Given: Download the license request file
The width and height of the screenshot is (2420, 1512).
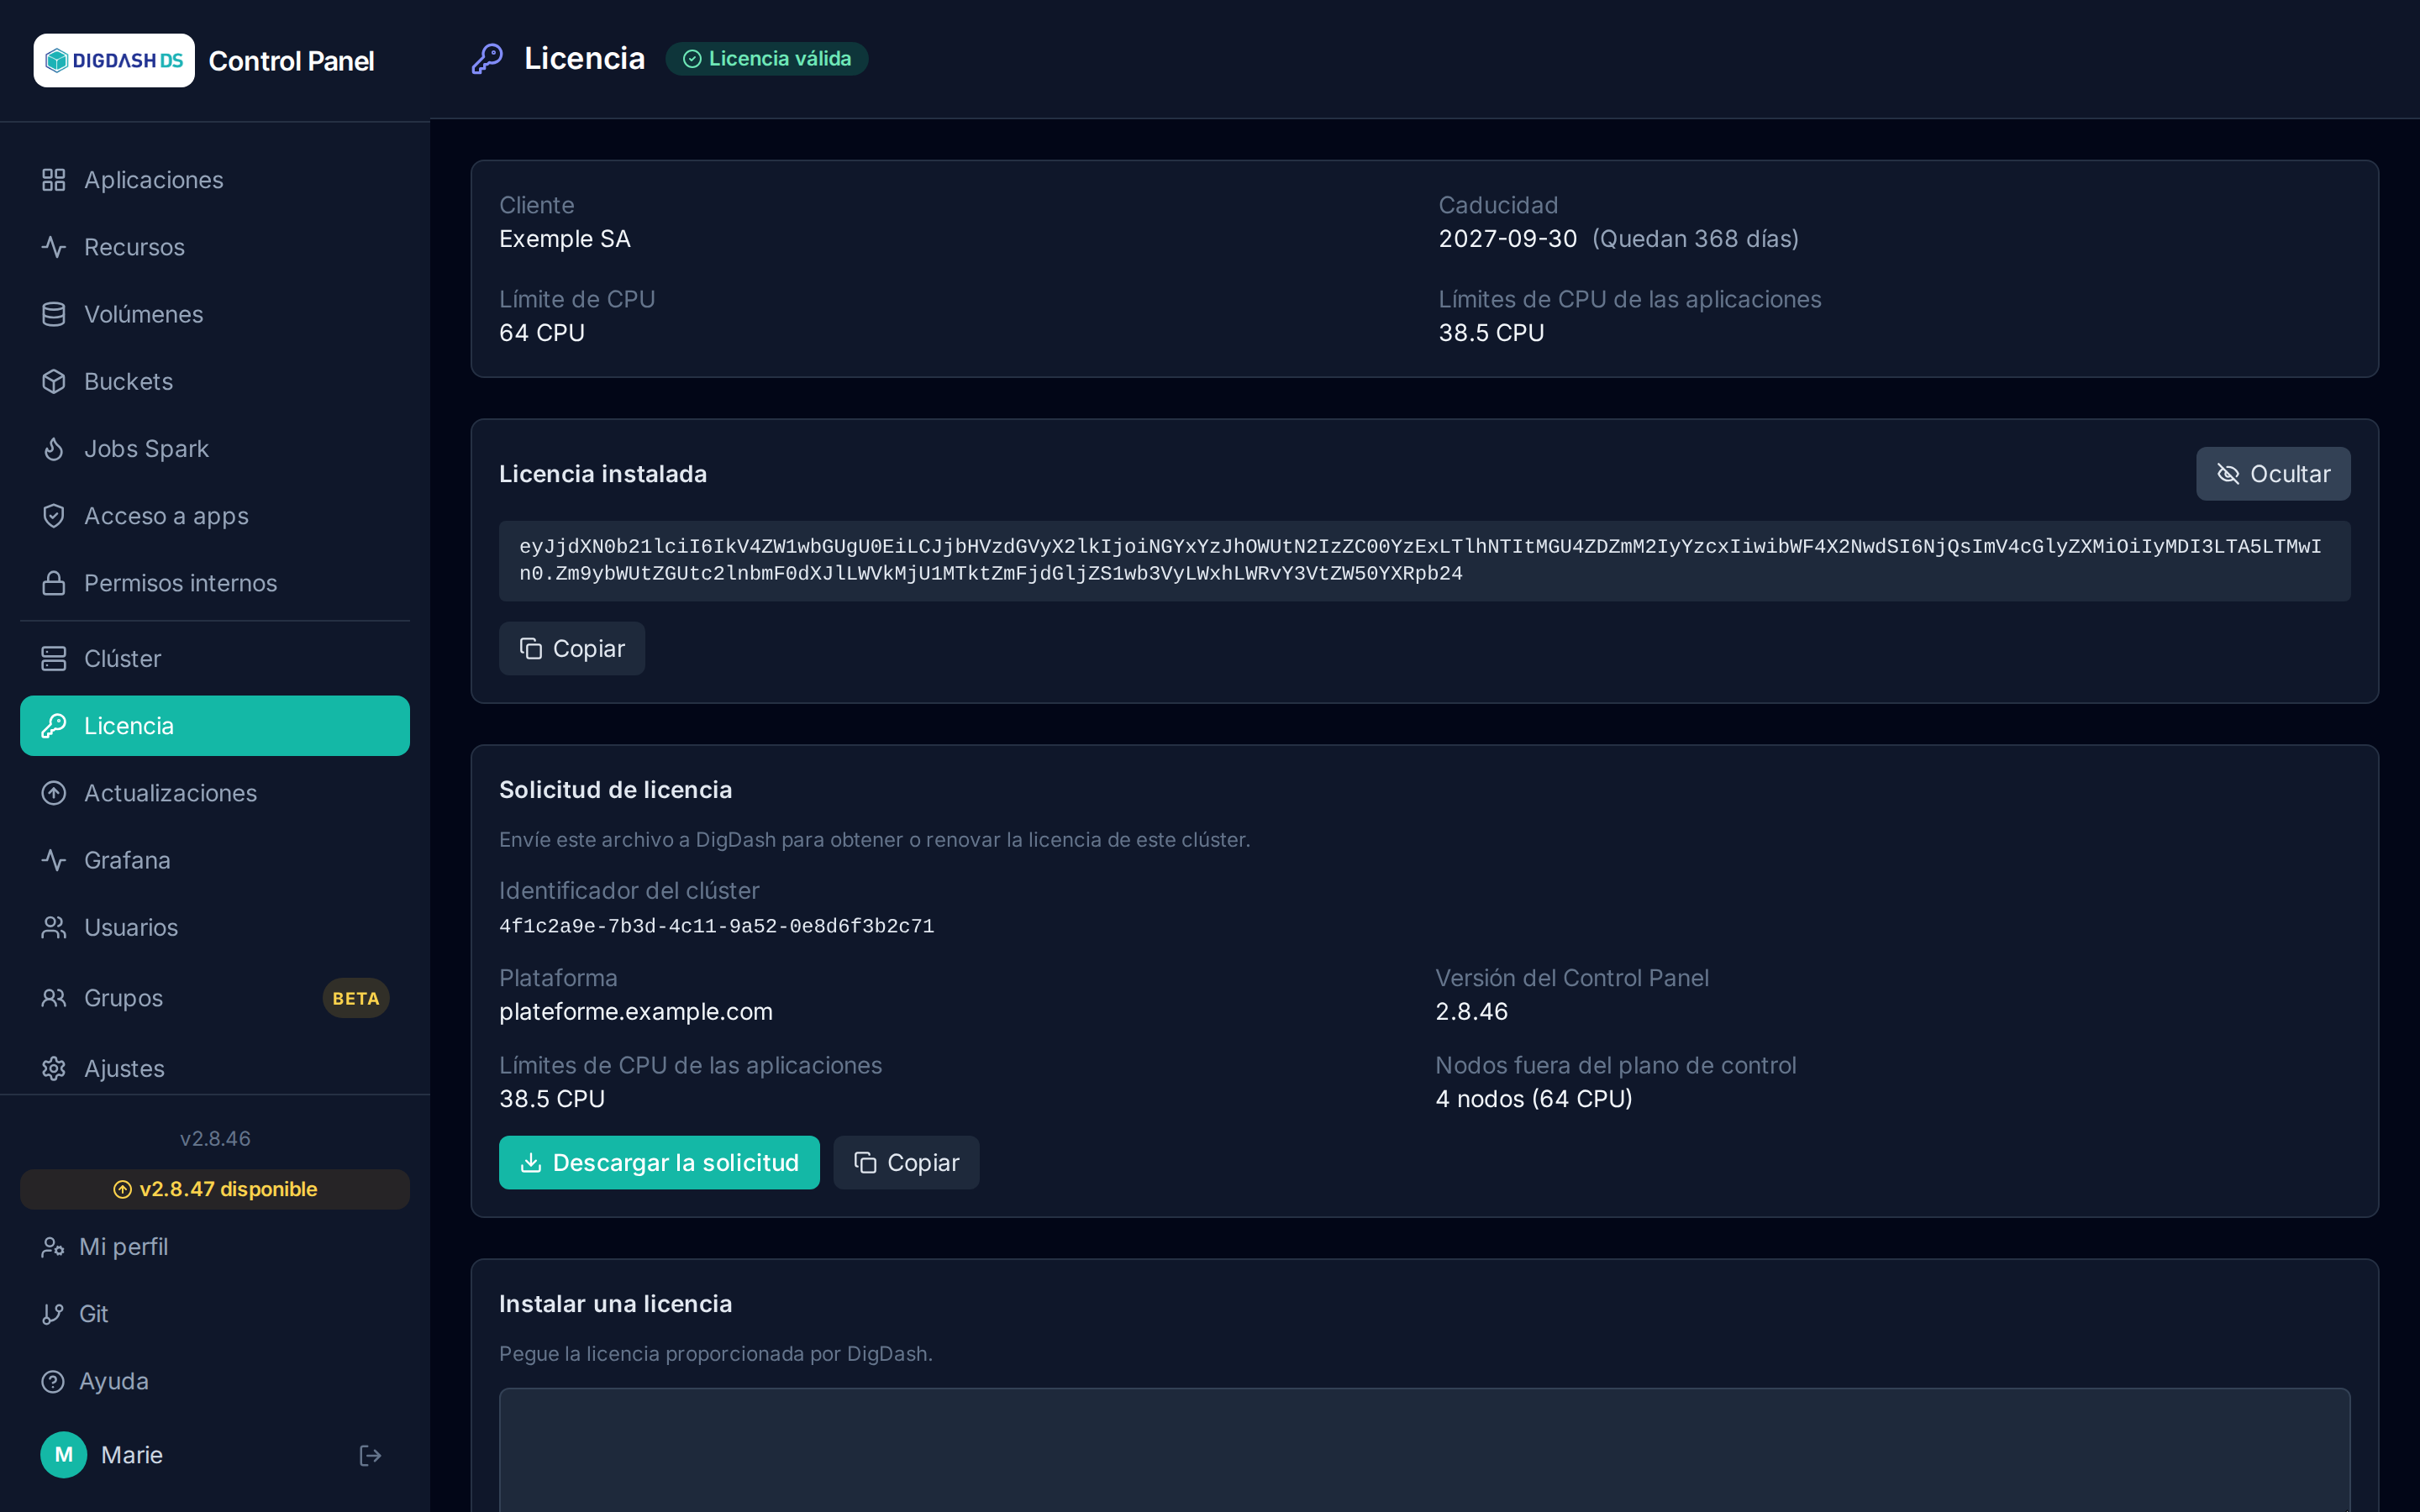Looking at the screenshot, I should point(659,1163).
